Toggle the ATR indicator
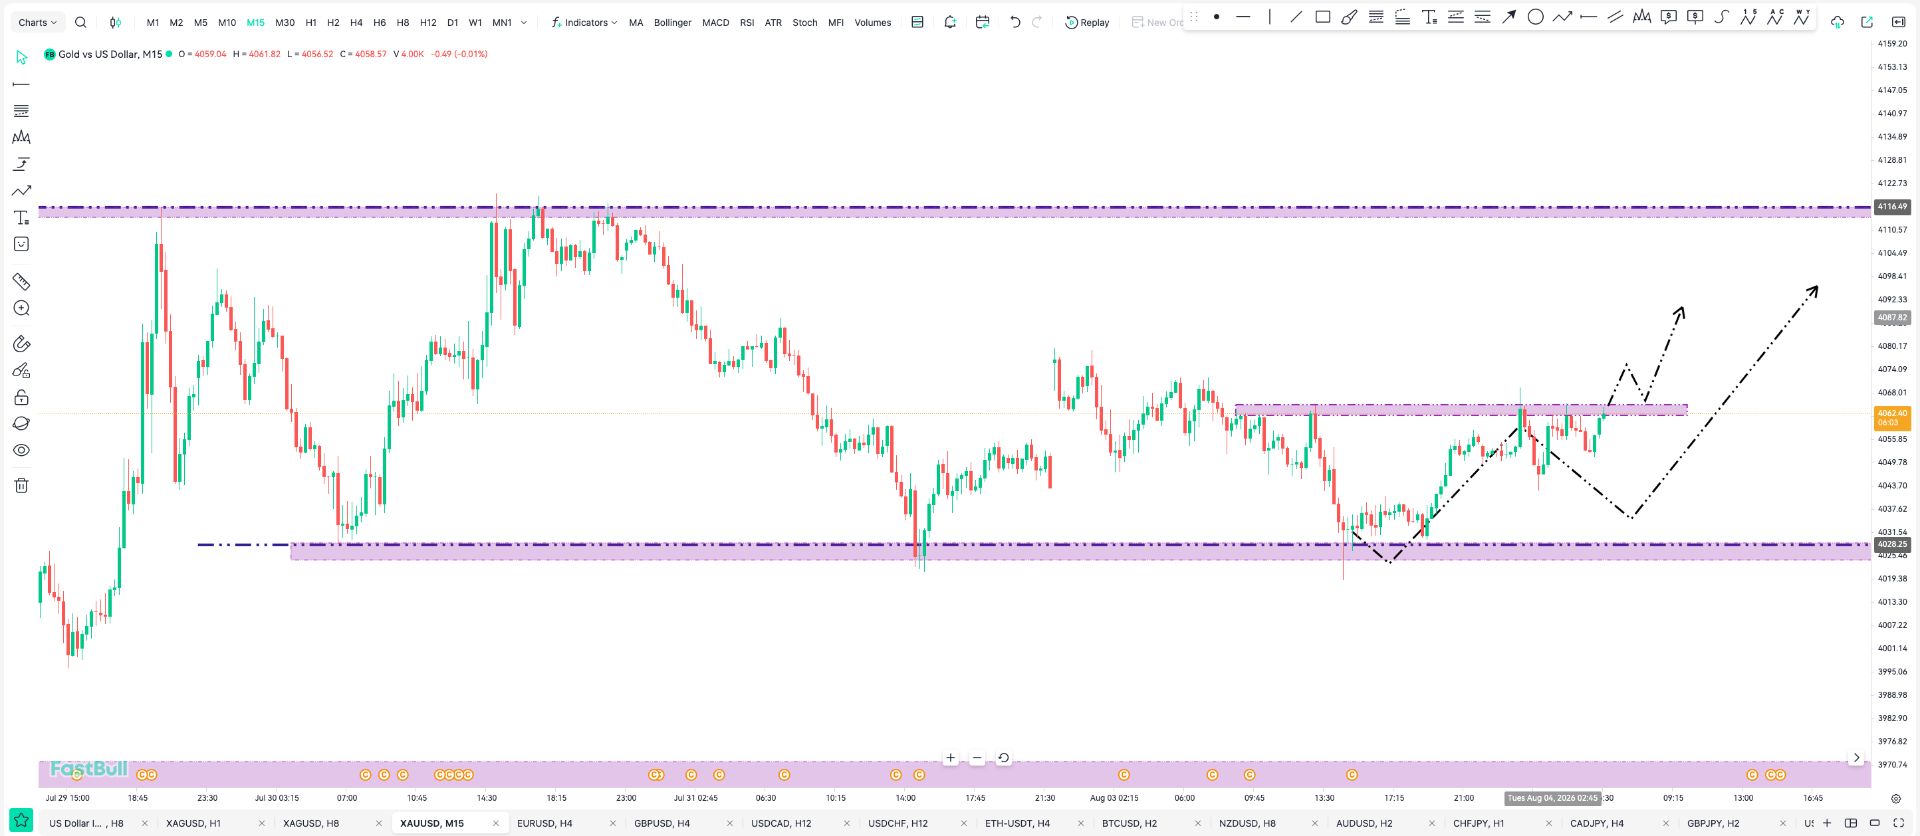 [773, 22]
